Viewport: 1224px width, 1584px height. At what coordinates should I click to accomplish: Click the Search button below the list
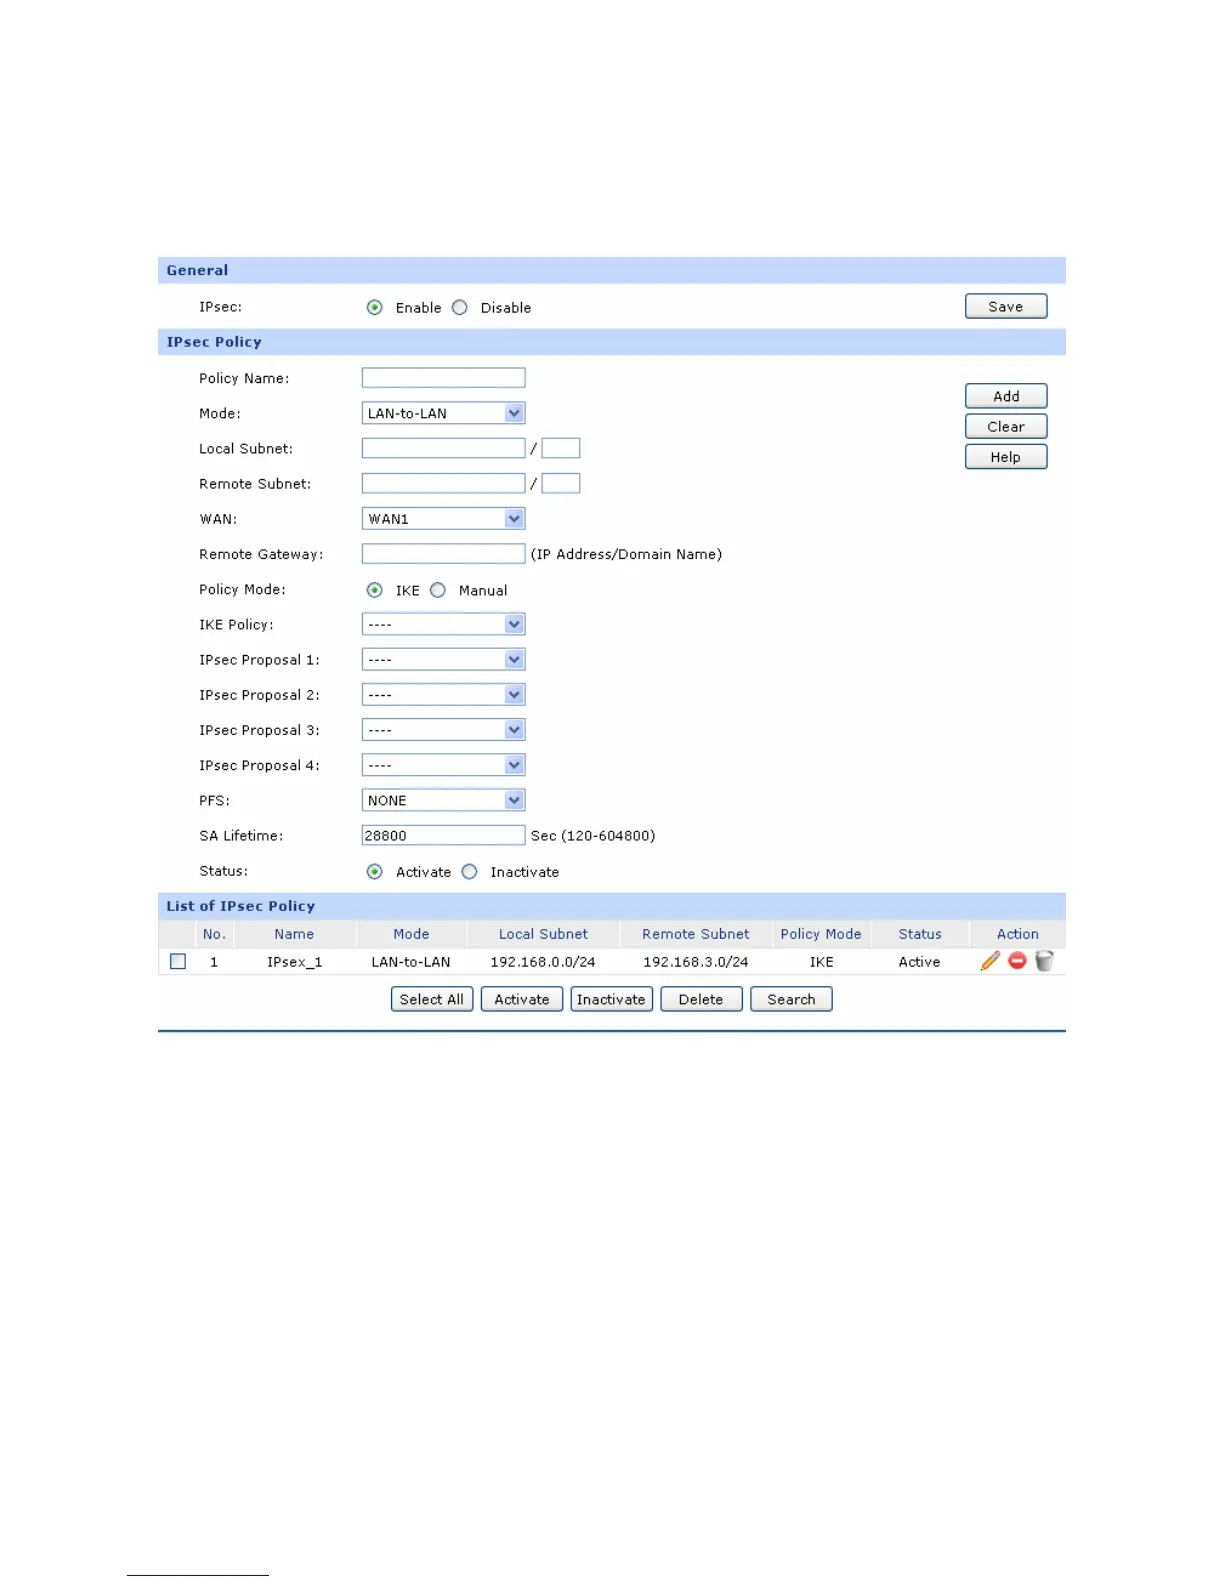coord(791,999)
